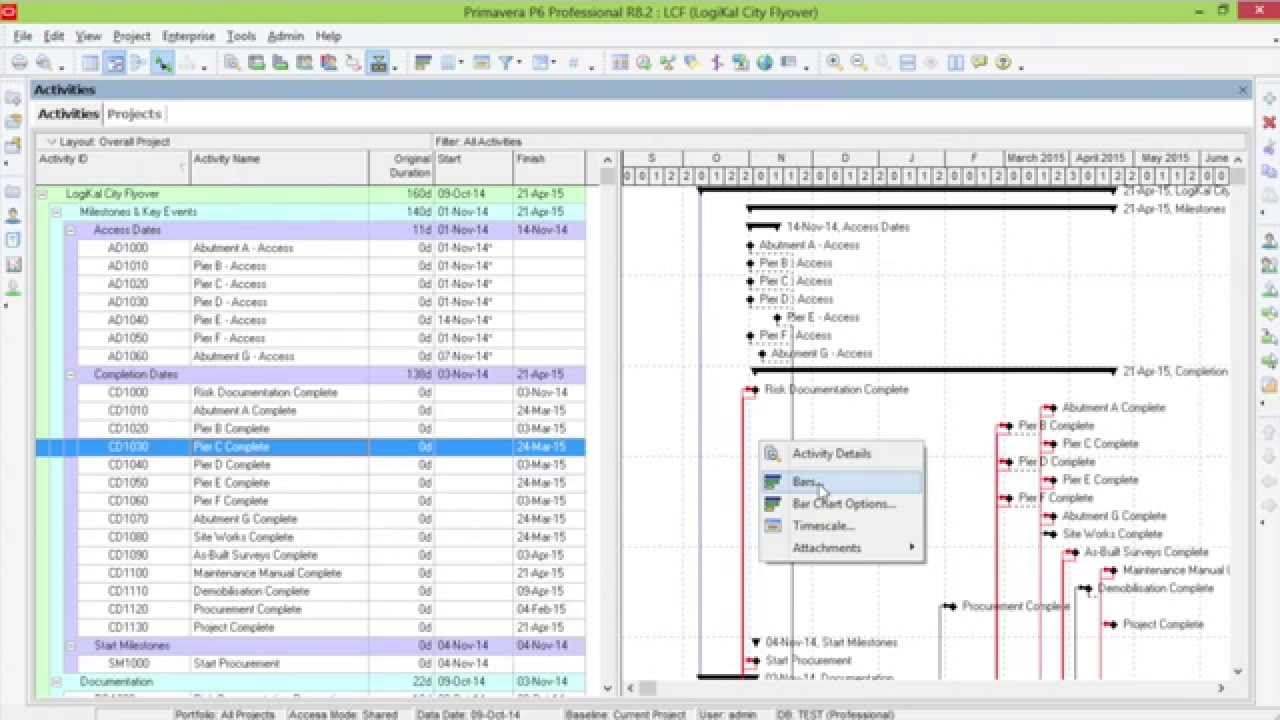Select the SM1000 Start Procurement row

pos(311,664)
